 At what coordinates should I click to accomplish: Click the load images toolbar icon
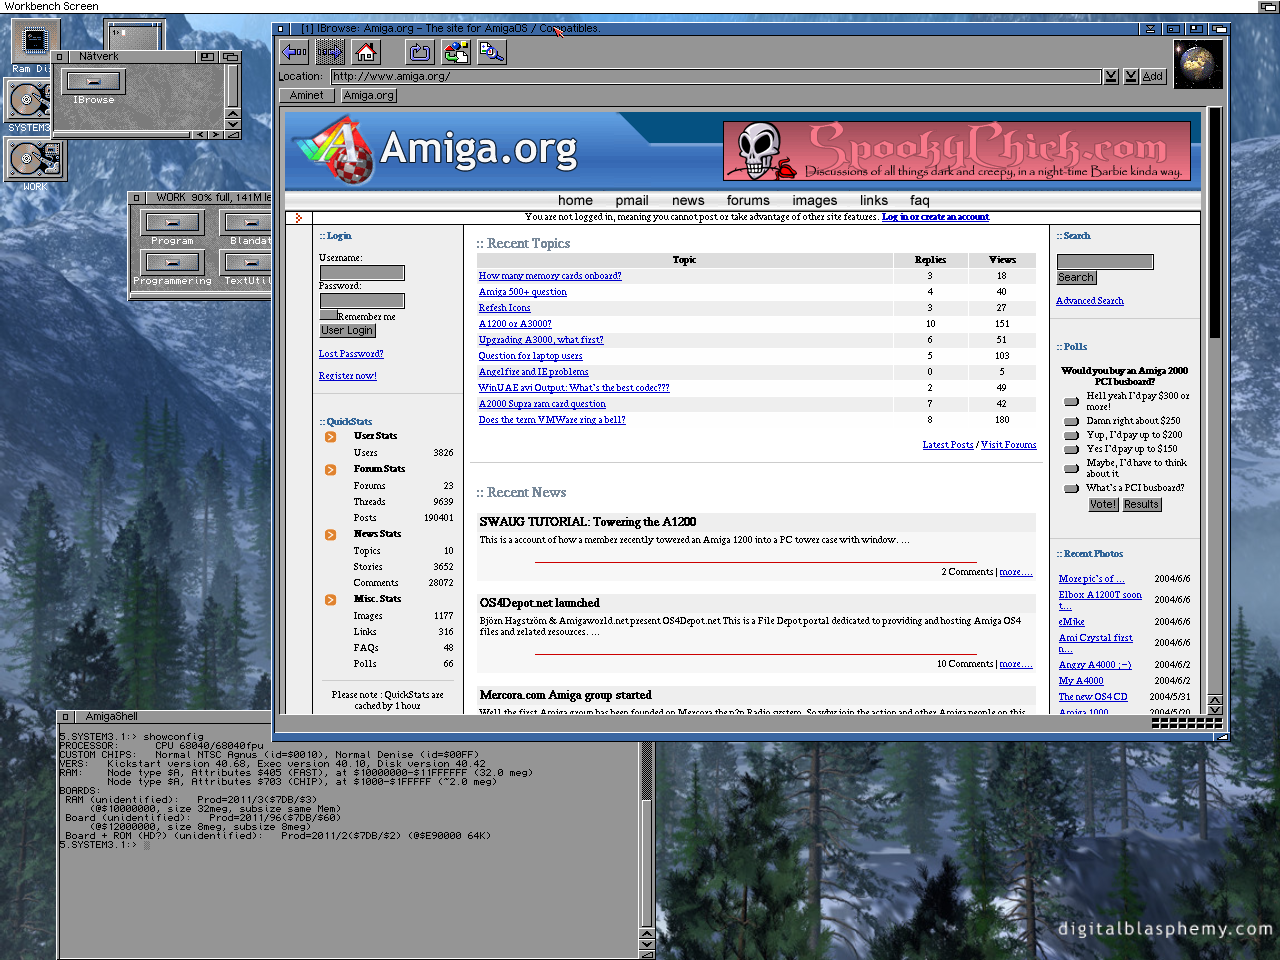click(x=456, y=52)
